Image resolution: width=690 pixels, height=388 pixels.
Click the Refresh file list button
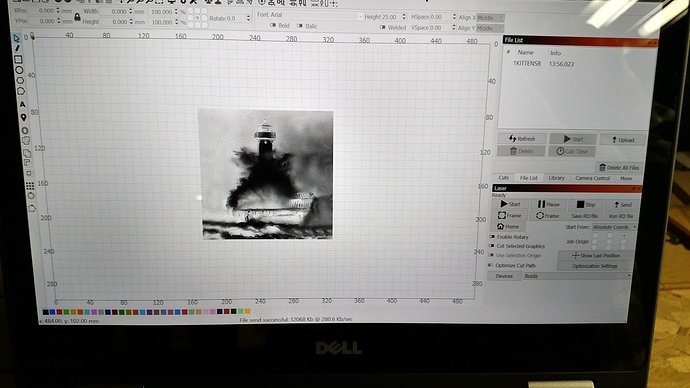click(x=522, y=139)
